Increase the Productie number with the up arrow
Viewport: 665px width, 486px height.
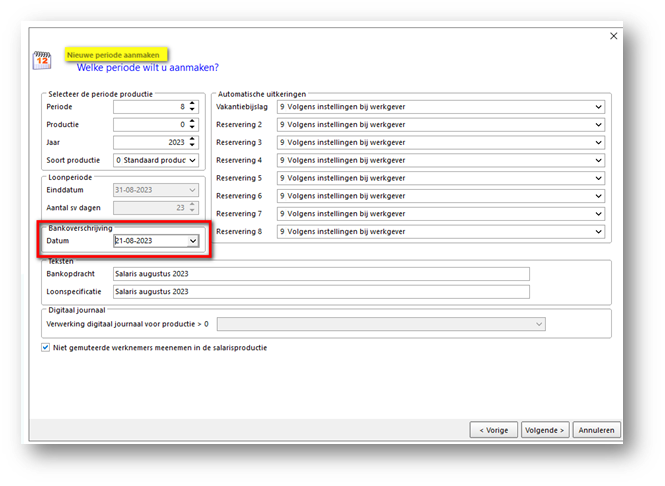point(192,121)
